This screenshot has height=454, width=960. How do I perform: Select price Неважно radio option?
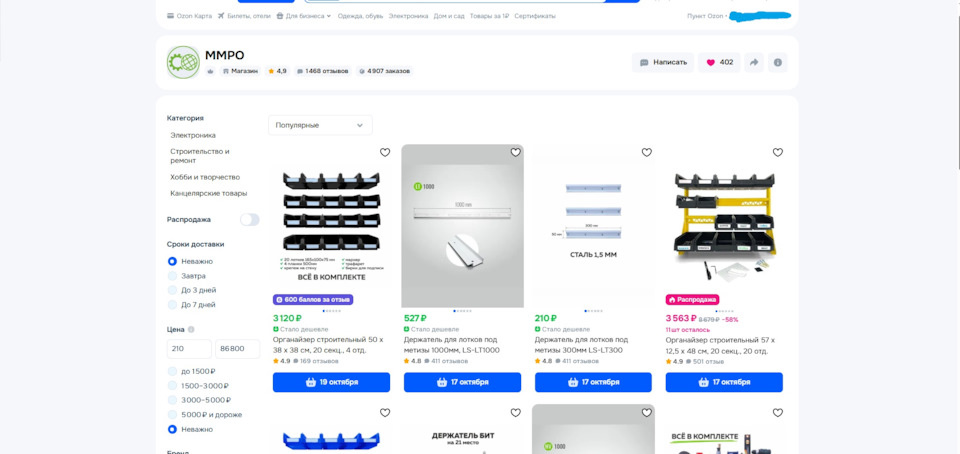coord(172,430)
